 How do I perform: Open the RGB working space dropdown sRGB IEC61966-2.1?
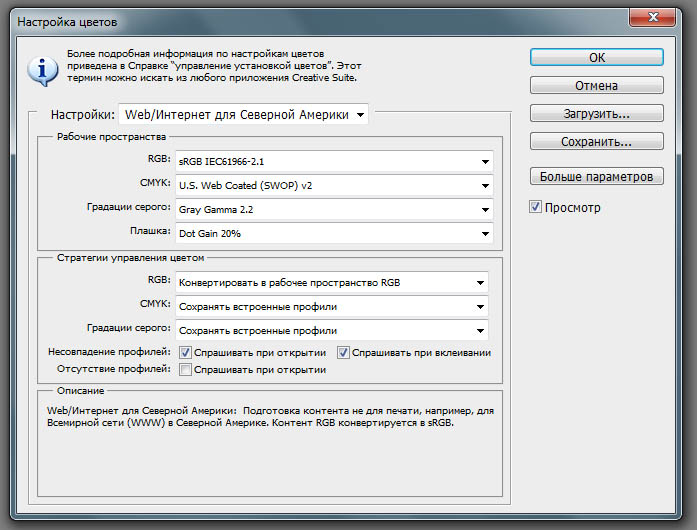click(x=334, y=161)
